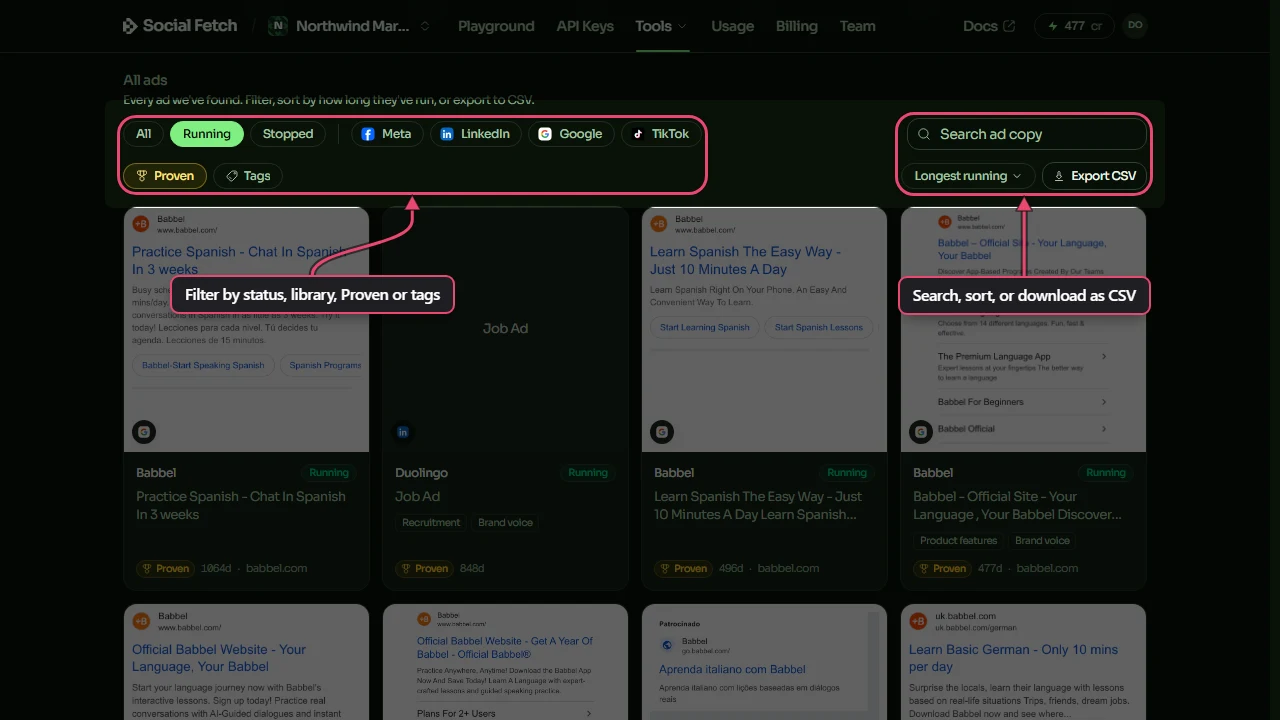Screen dimensions: 1280x720
Task: Click the 477 credits lightning badge
Action: point(1075,26)
